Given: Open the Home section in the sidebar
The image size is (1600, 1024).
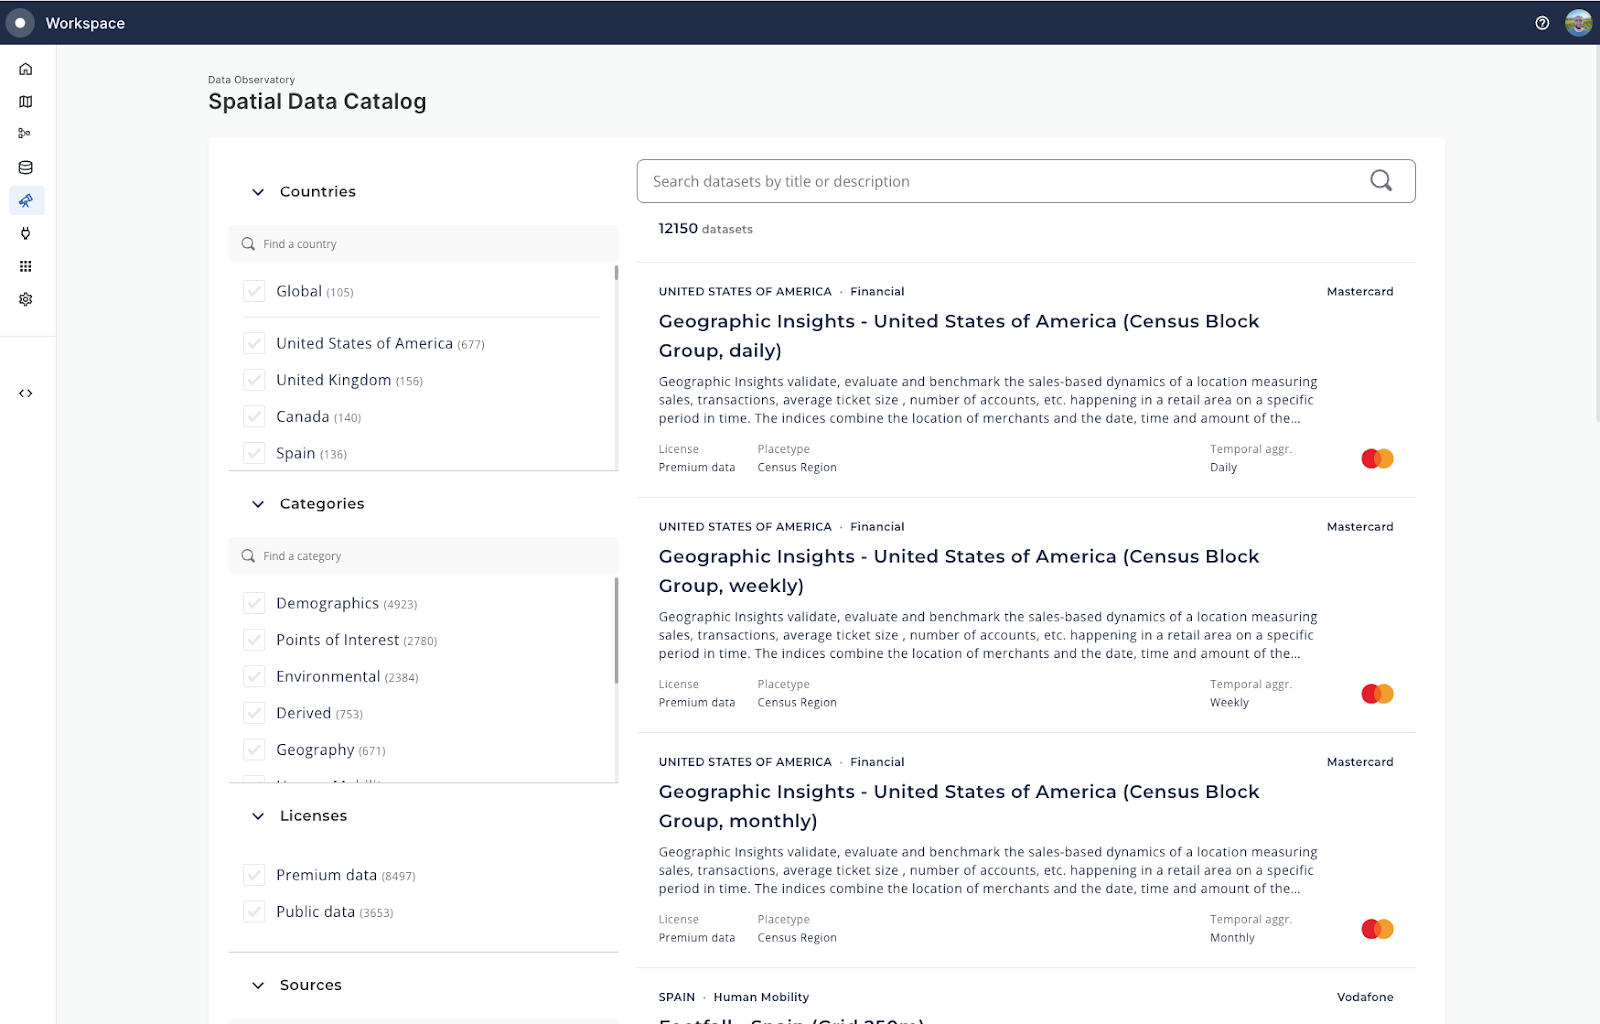Looking at the screenshot, I should (x=25, y=68).
